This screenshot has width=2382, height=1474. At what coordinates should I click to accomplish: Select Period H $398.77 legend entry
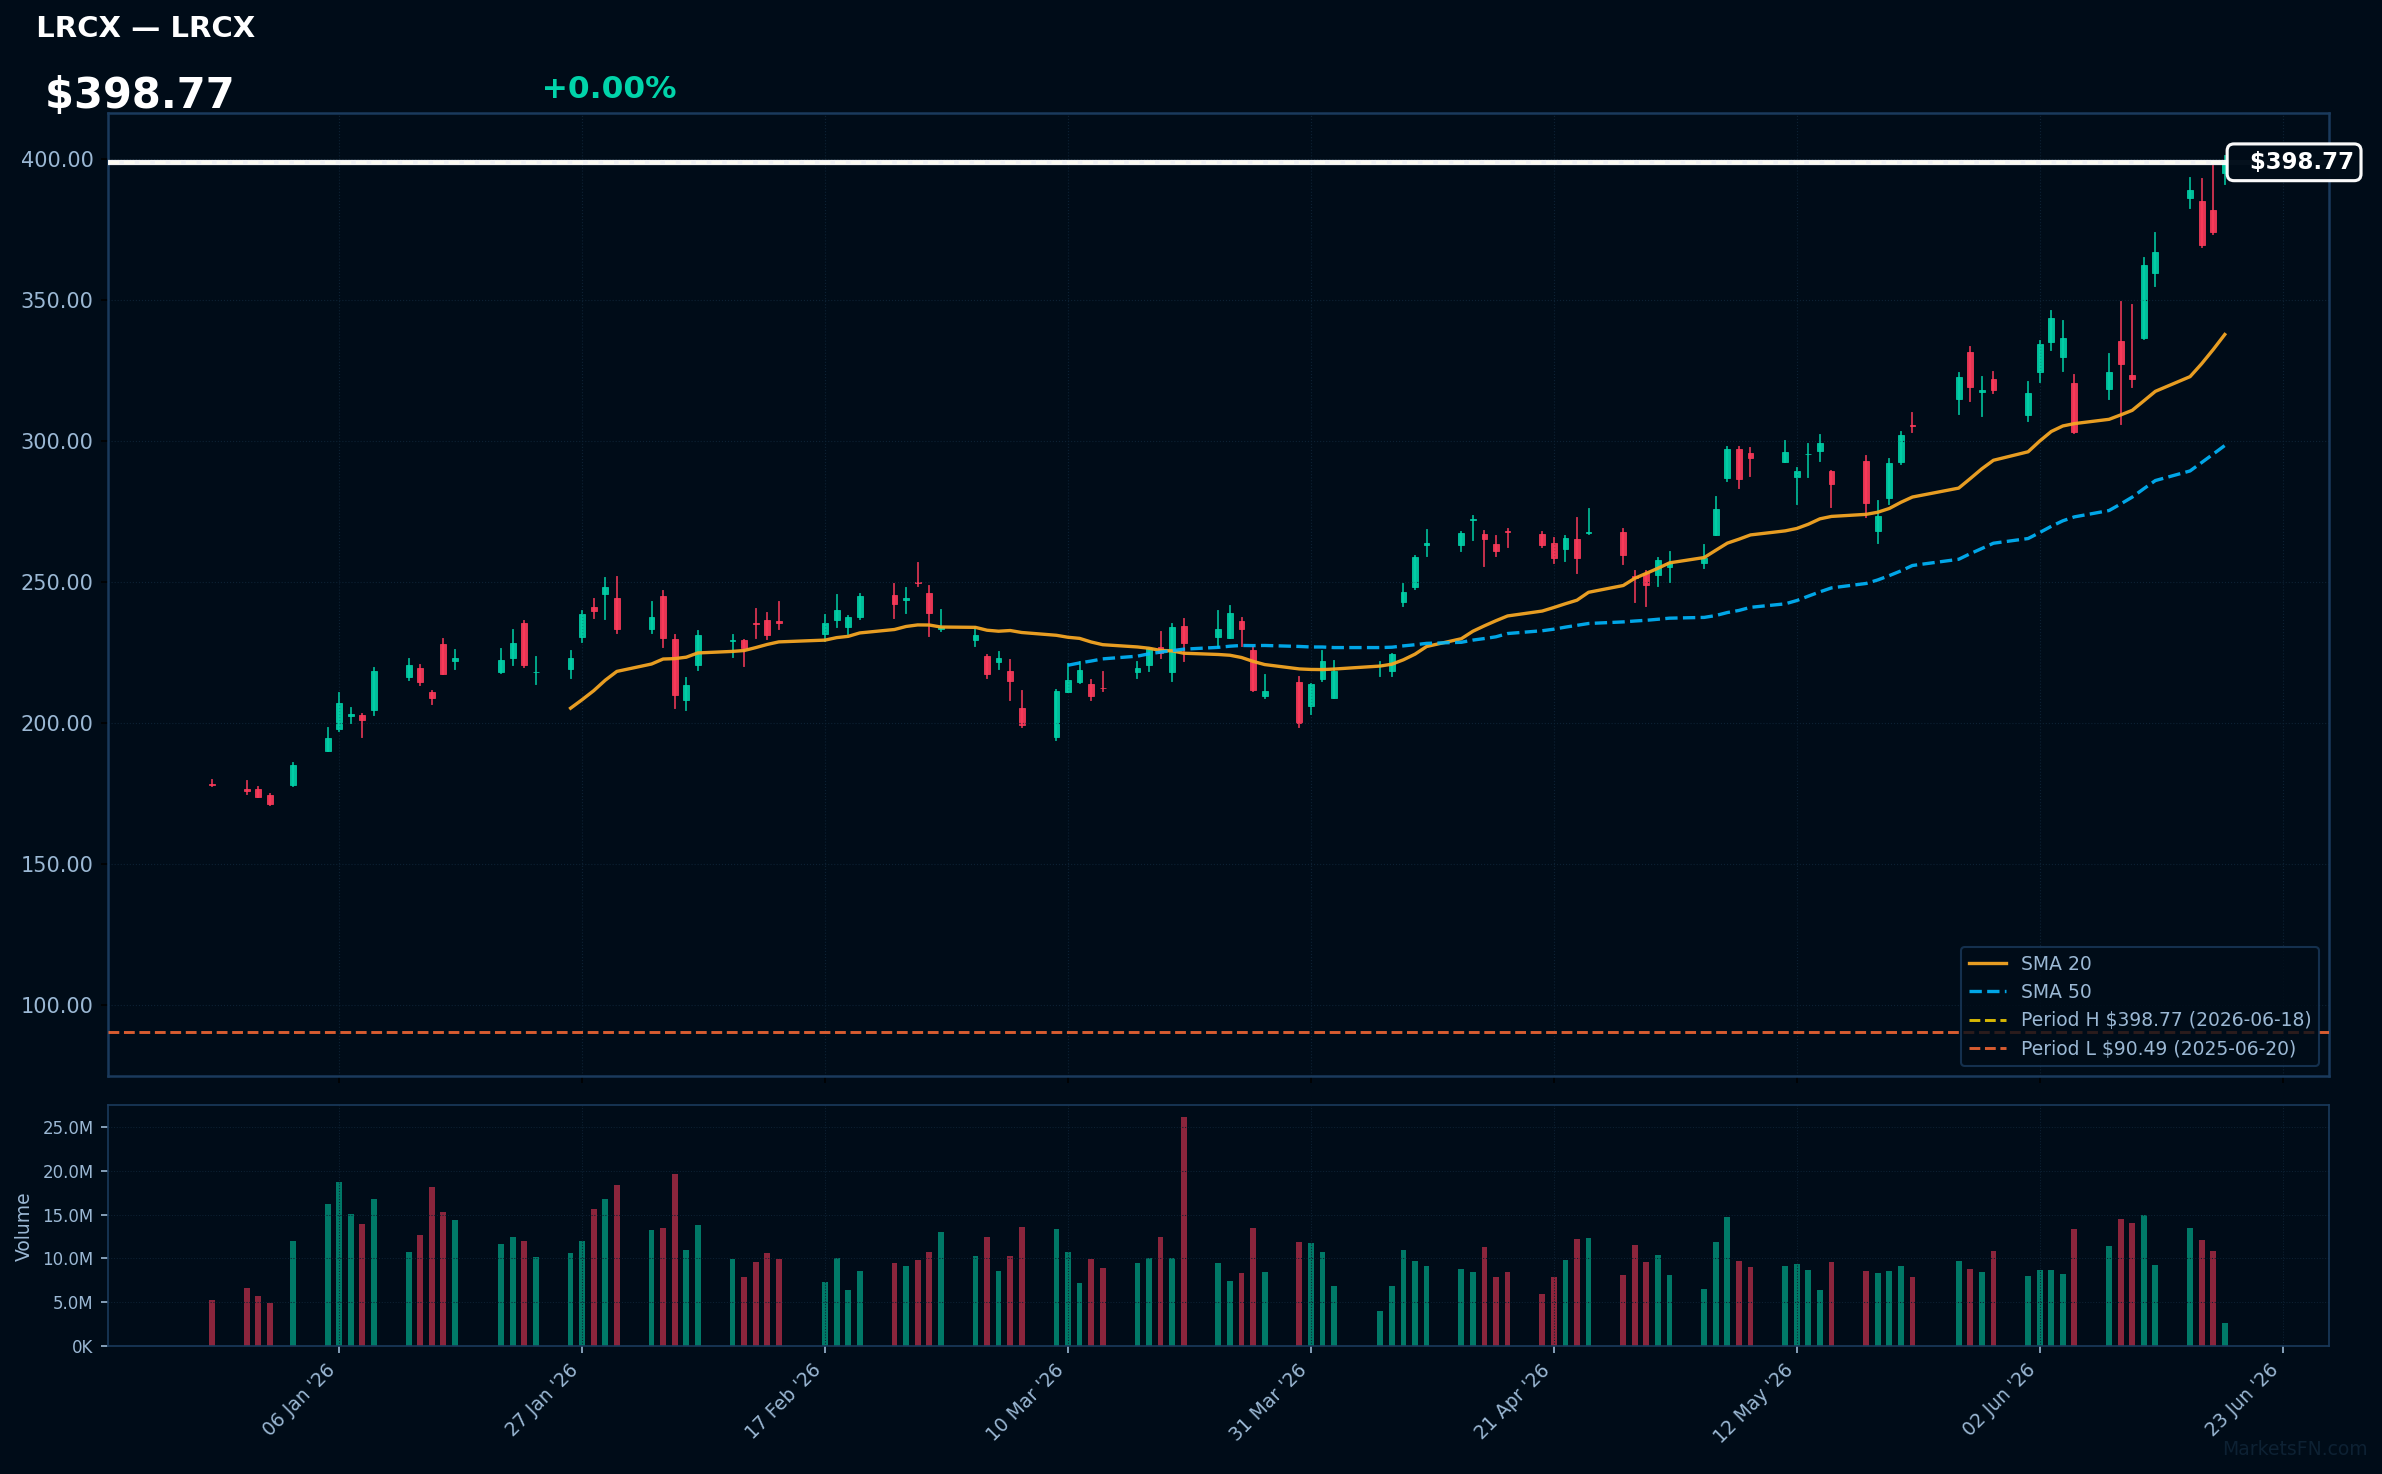(2140, 1019)
